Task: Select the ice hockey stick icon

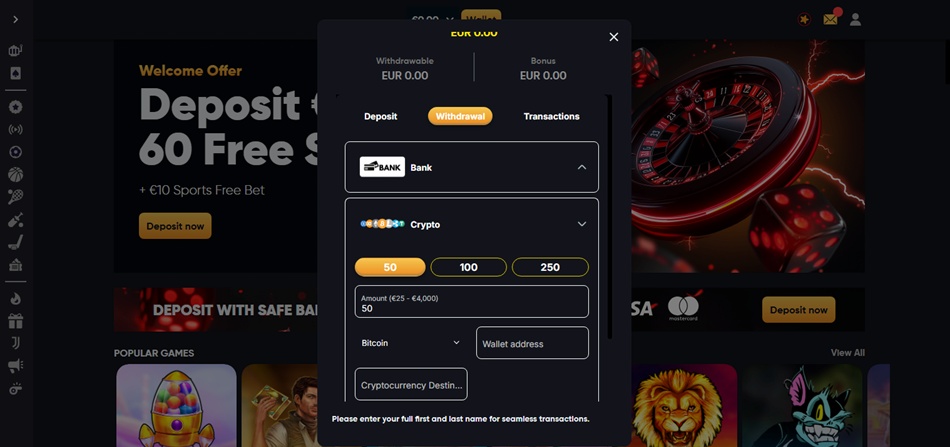Action: tap(15, 242)
